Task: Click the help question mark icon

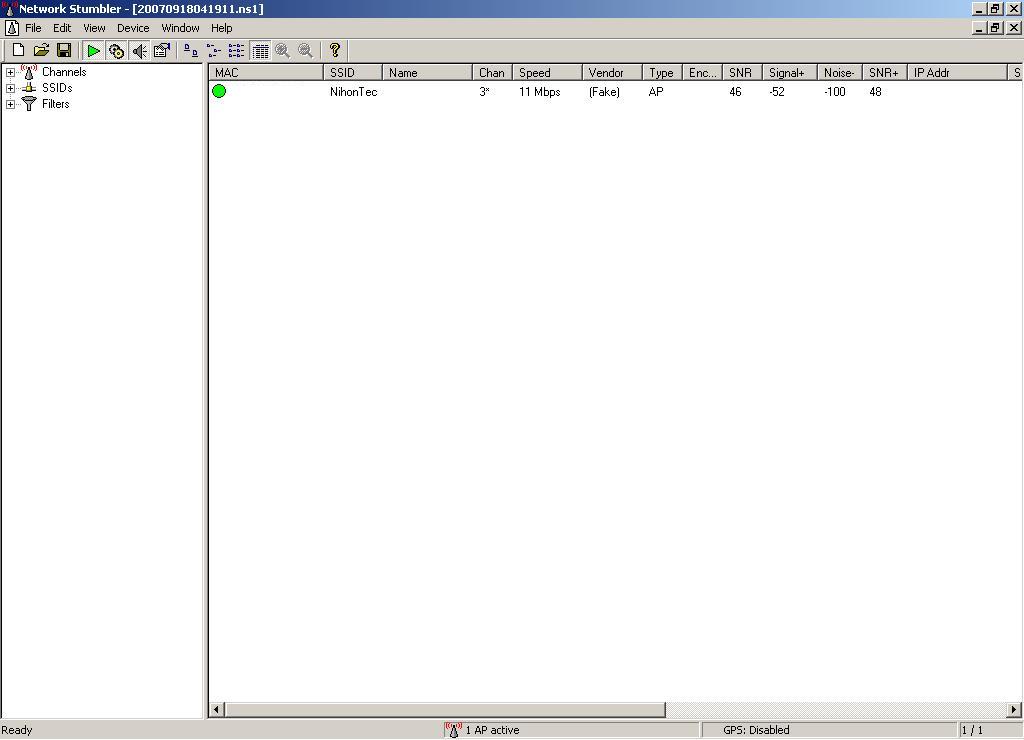Action: click(335, 50)
